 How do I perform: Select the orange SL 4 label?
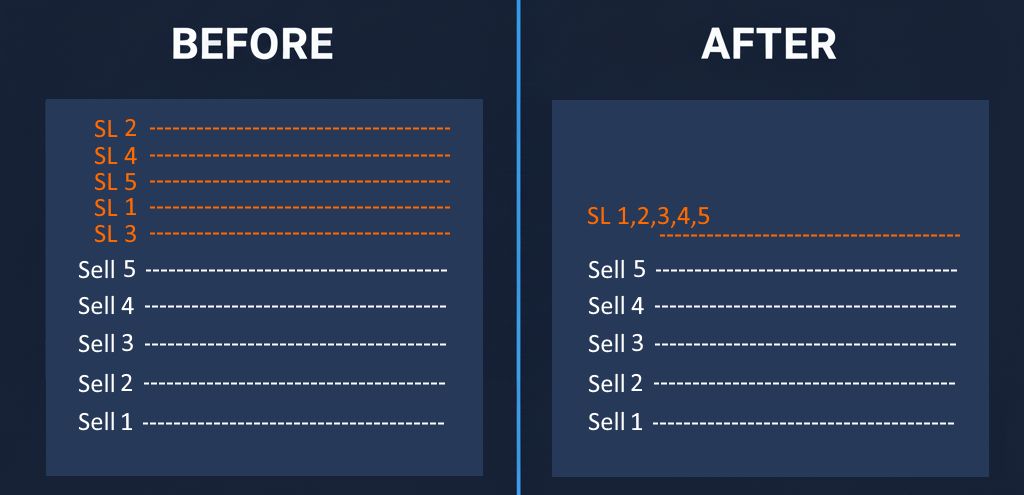115,156
